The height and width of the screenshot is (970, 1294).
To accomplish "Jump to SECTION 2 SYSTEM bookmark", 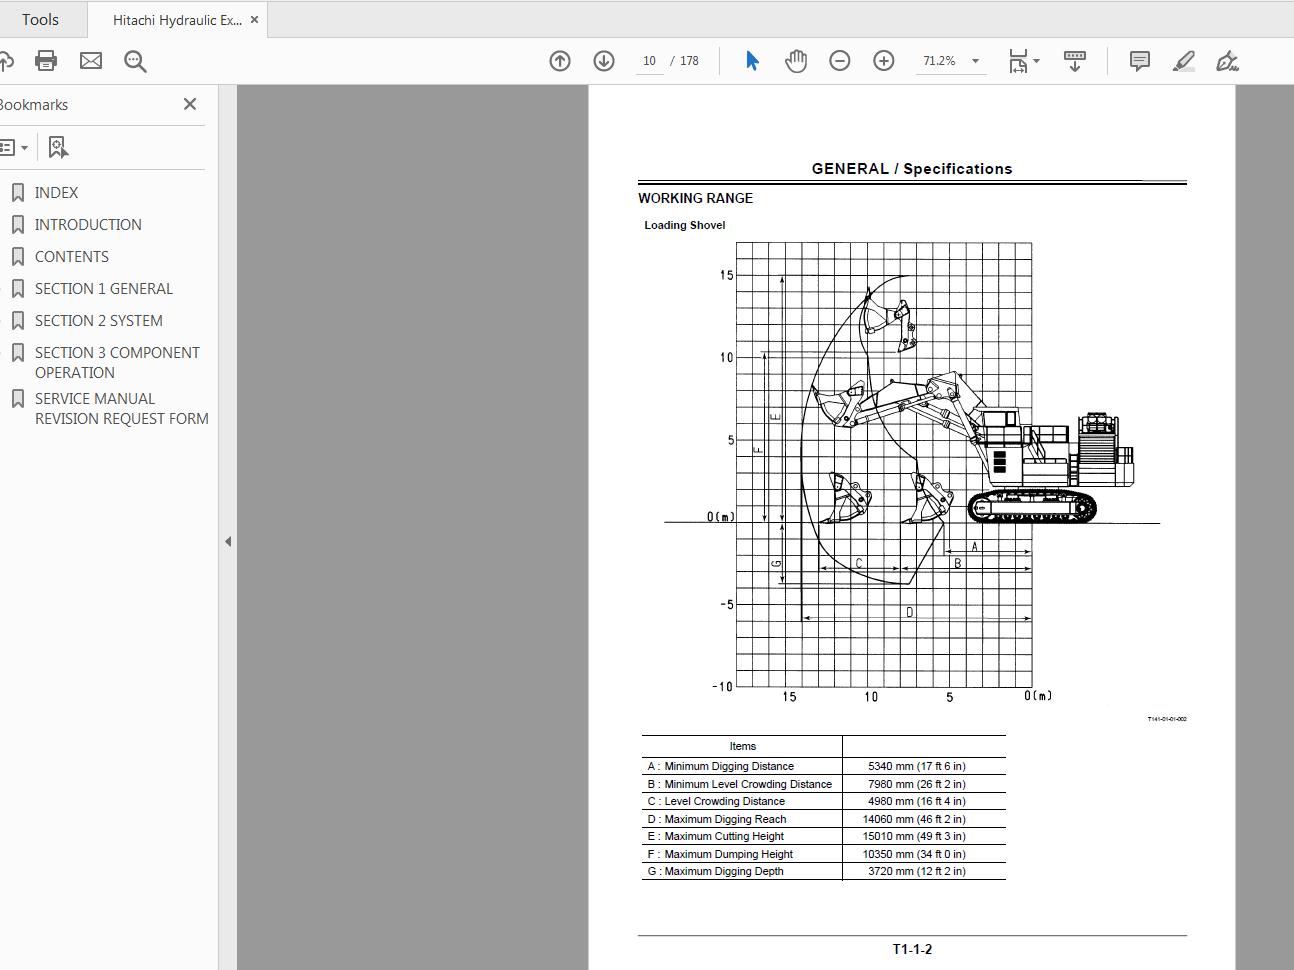I will click(x=99, y=320).
